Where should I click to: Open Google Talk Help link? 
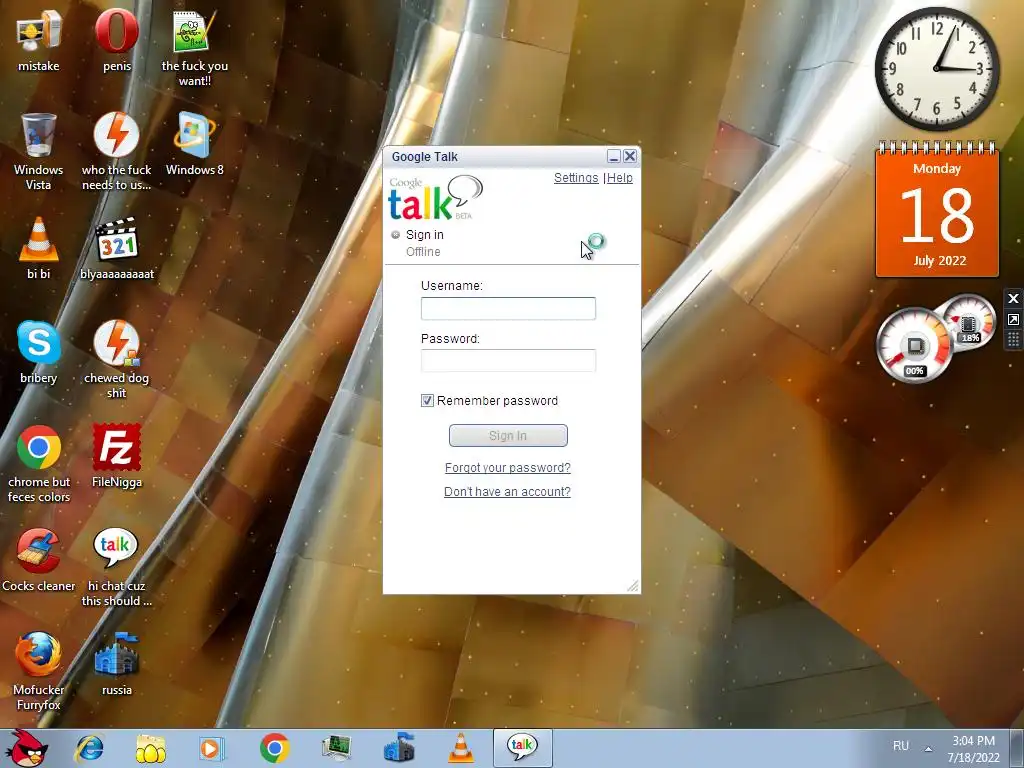[620, 178]
